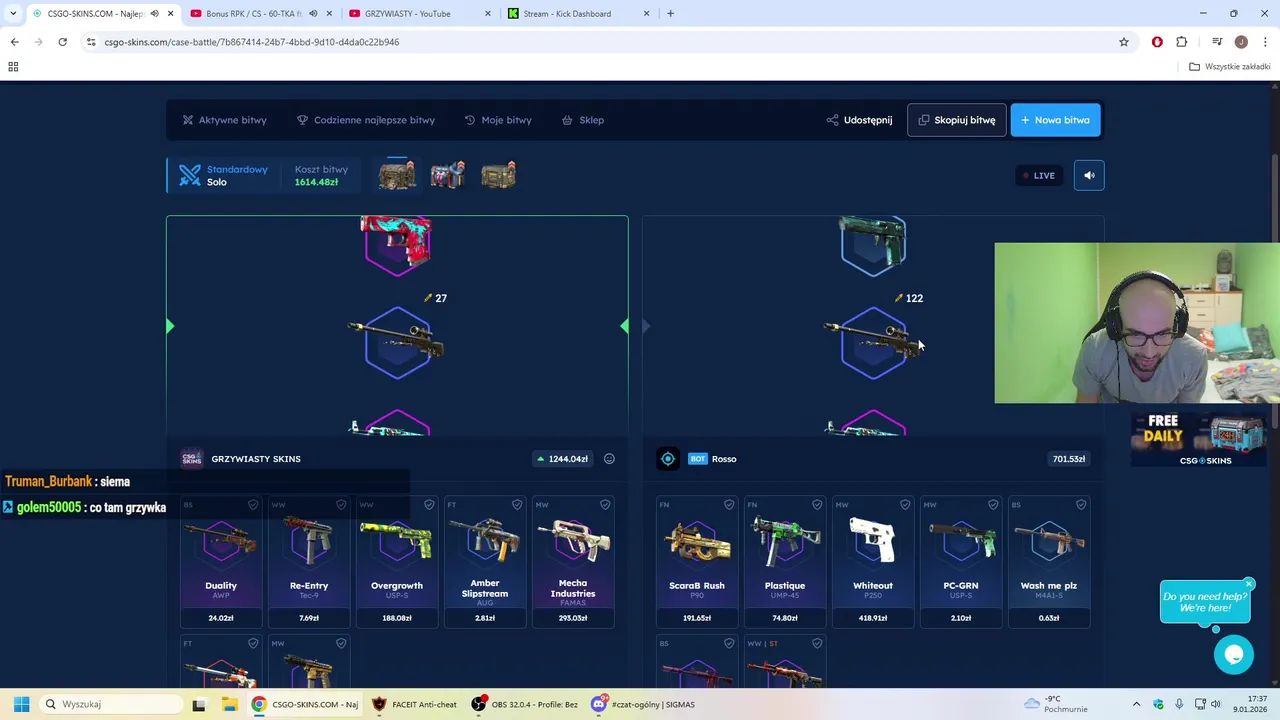Switch to OBS 32.0.4 taskbar window
Image resolution: width=1280 pixels, height=720 pixels.
pyautogui.click(x=526, y=704)
